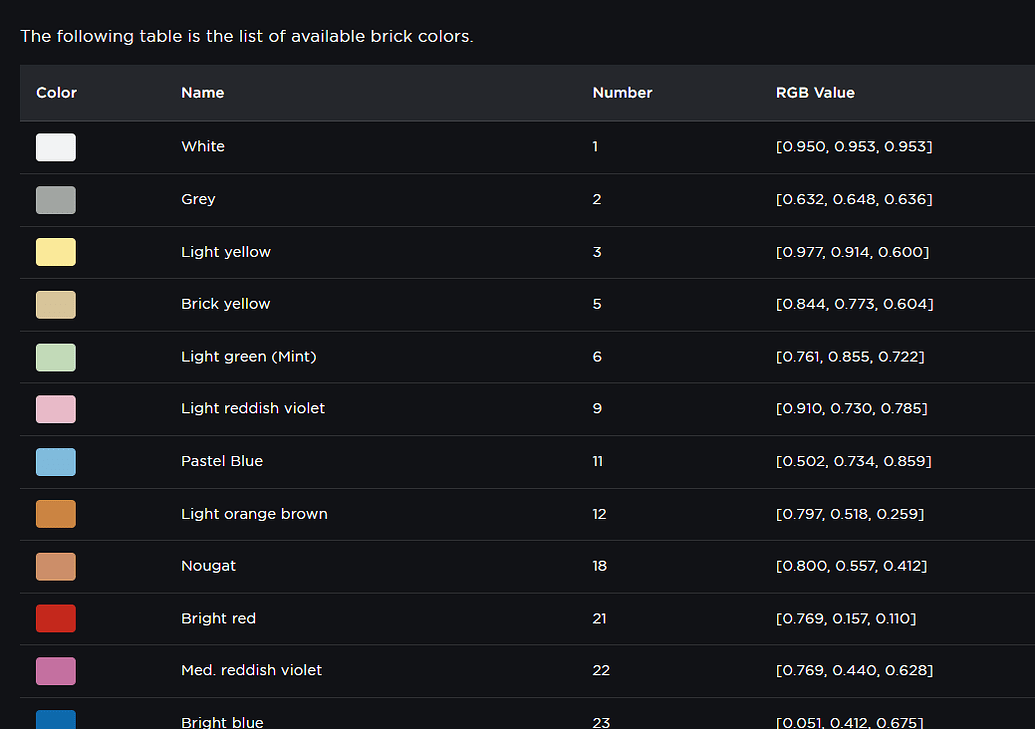Click RGB value [0.950, 0.953, 0.953]
This screenshot has width=1035, height=729.
tap(854, 147)
